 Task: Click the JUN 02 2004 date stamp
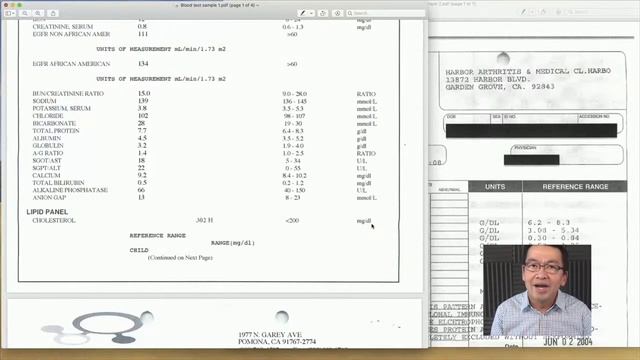tap(568, 342)
